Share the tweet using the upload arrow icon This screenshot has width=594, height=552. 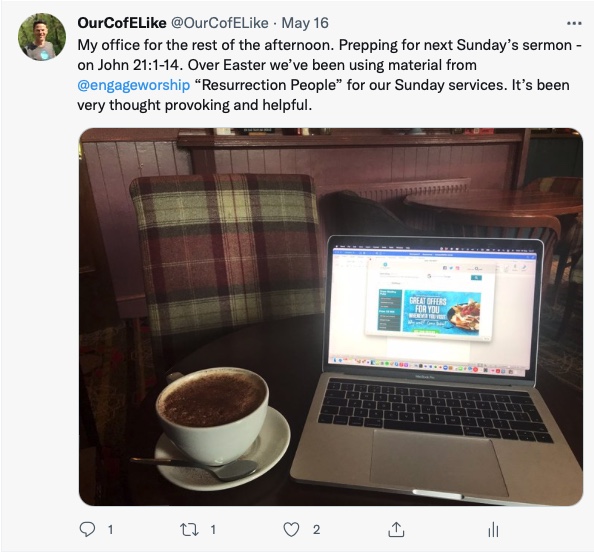click(x=396, y=530)
